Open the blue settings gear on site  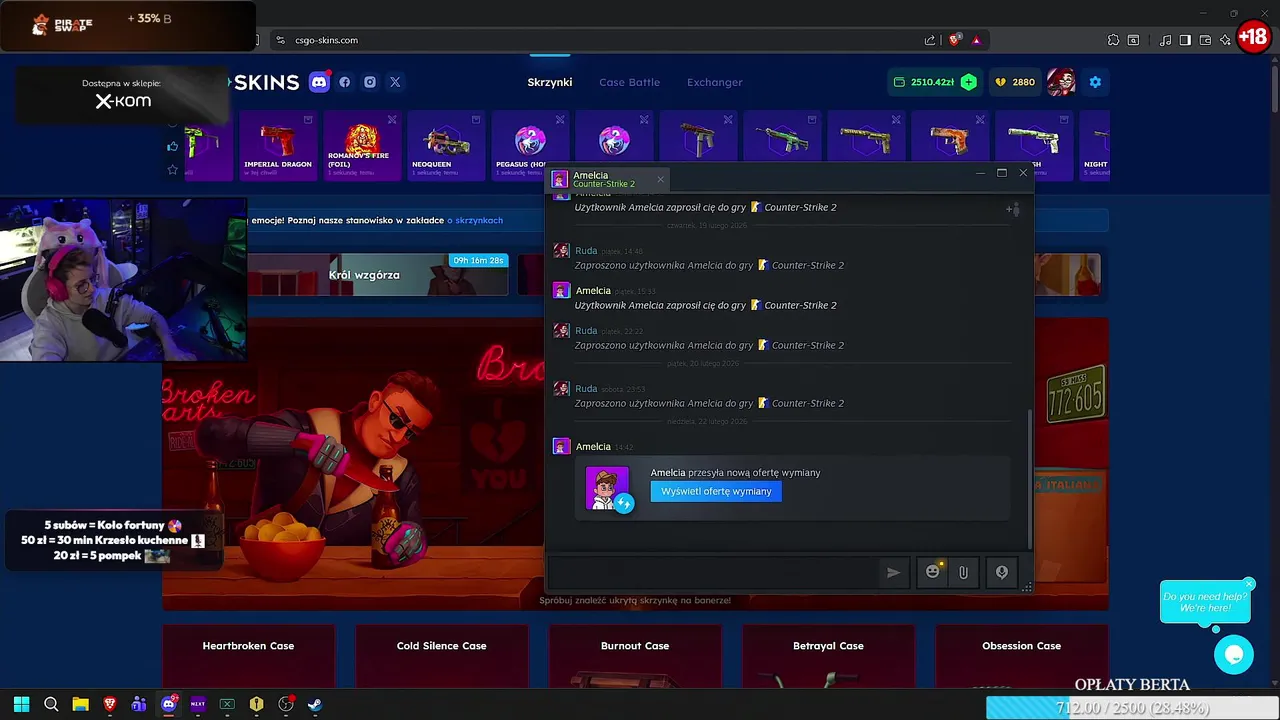(1095, 82)
